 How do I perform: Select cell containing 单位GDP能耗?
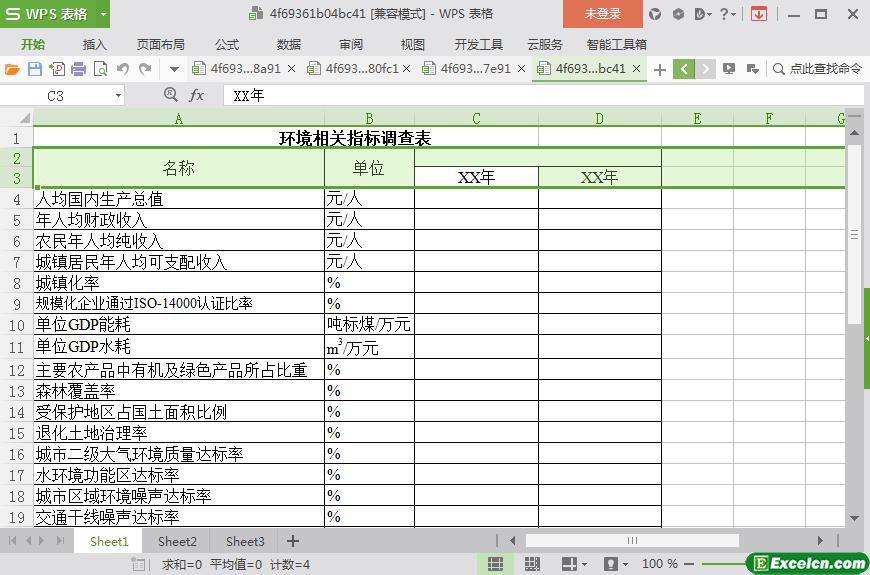[x=179, y=325]
